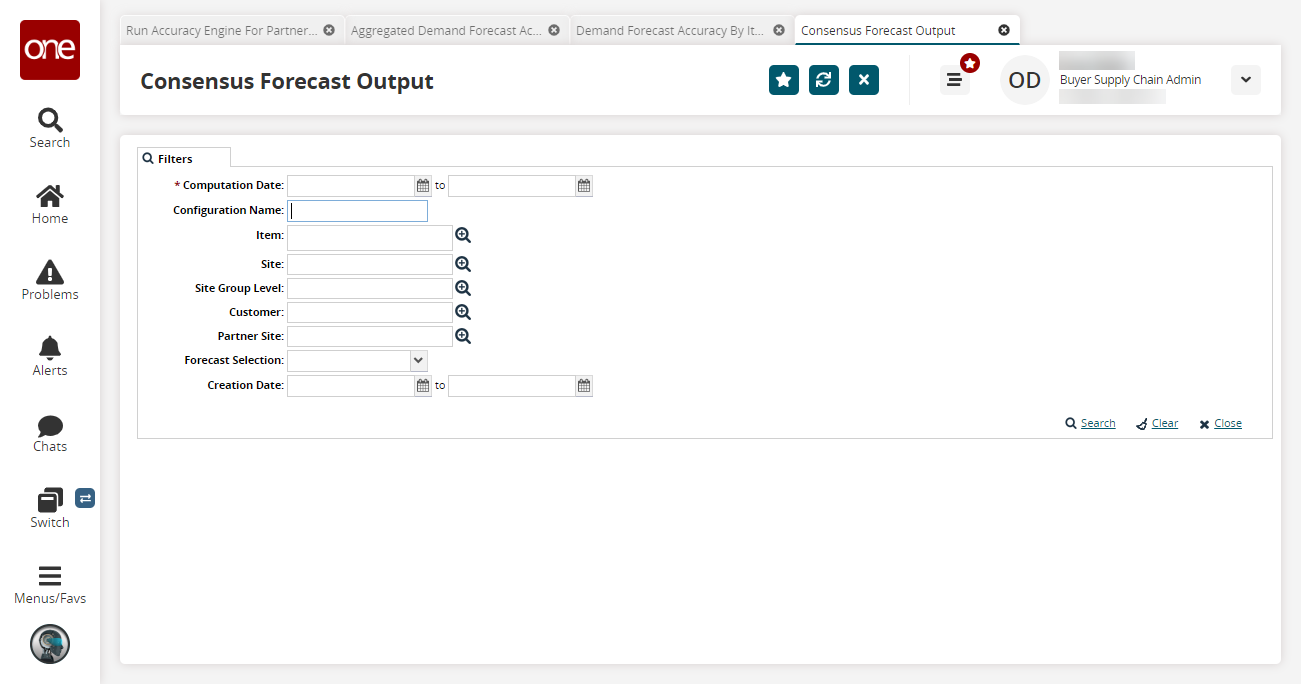Click the Filters panel tab
Image resolution: width=1301 pixels, height=684 pixels.
pyautogui.click(x=184, y=158)
